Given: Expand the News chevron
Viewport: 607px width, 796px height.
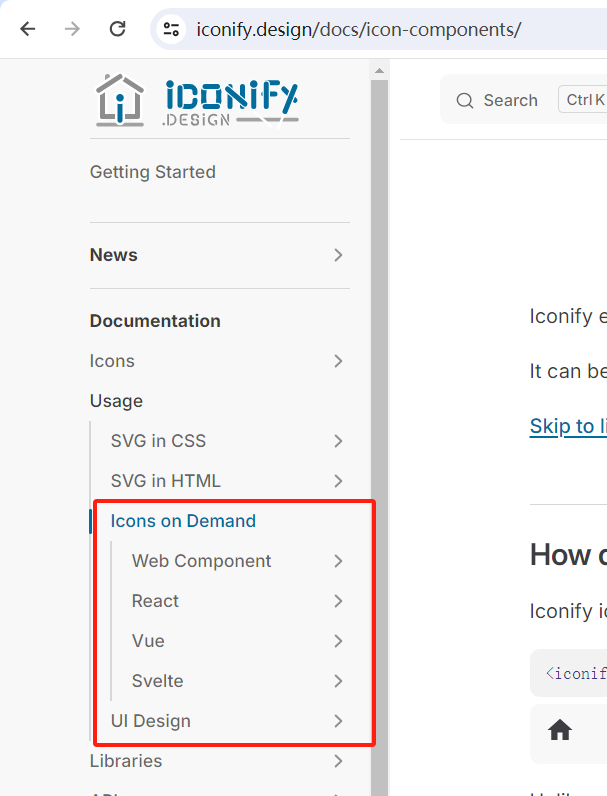Looking at the screenshot, I should point(339,255).
